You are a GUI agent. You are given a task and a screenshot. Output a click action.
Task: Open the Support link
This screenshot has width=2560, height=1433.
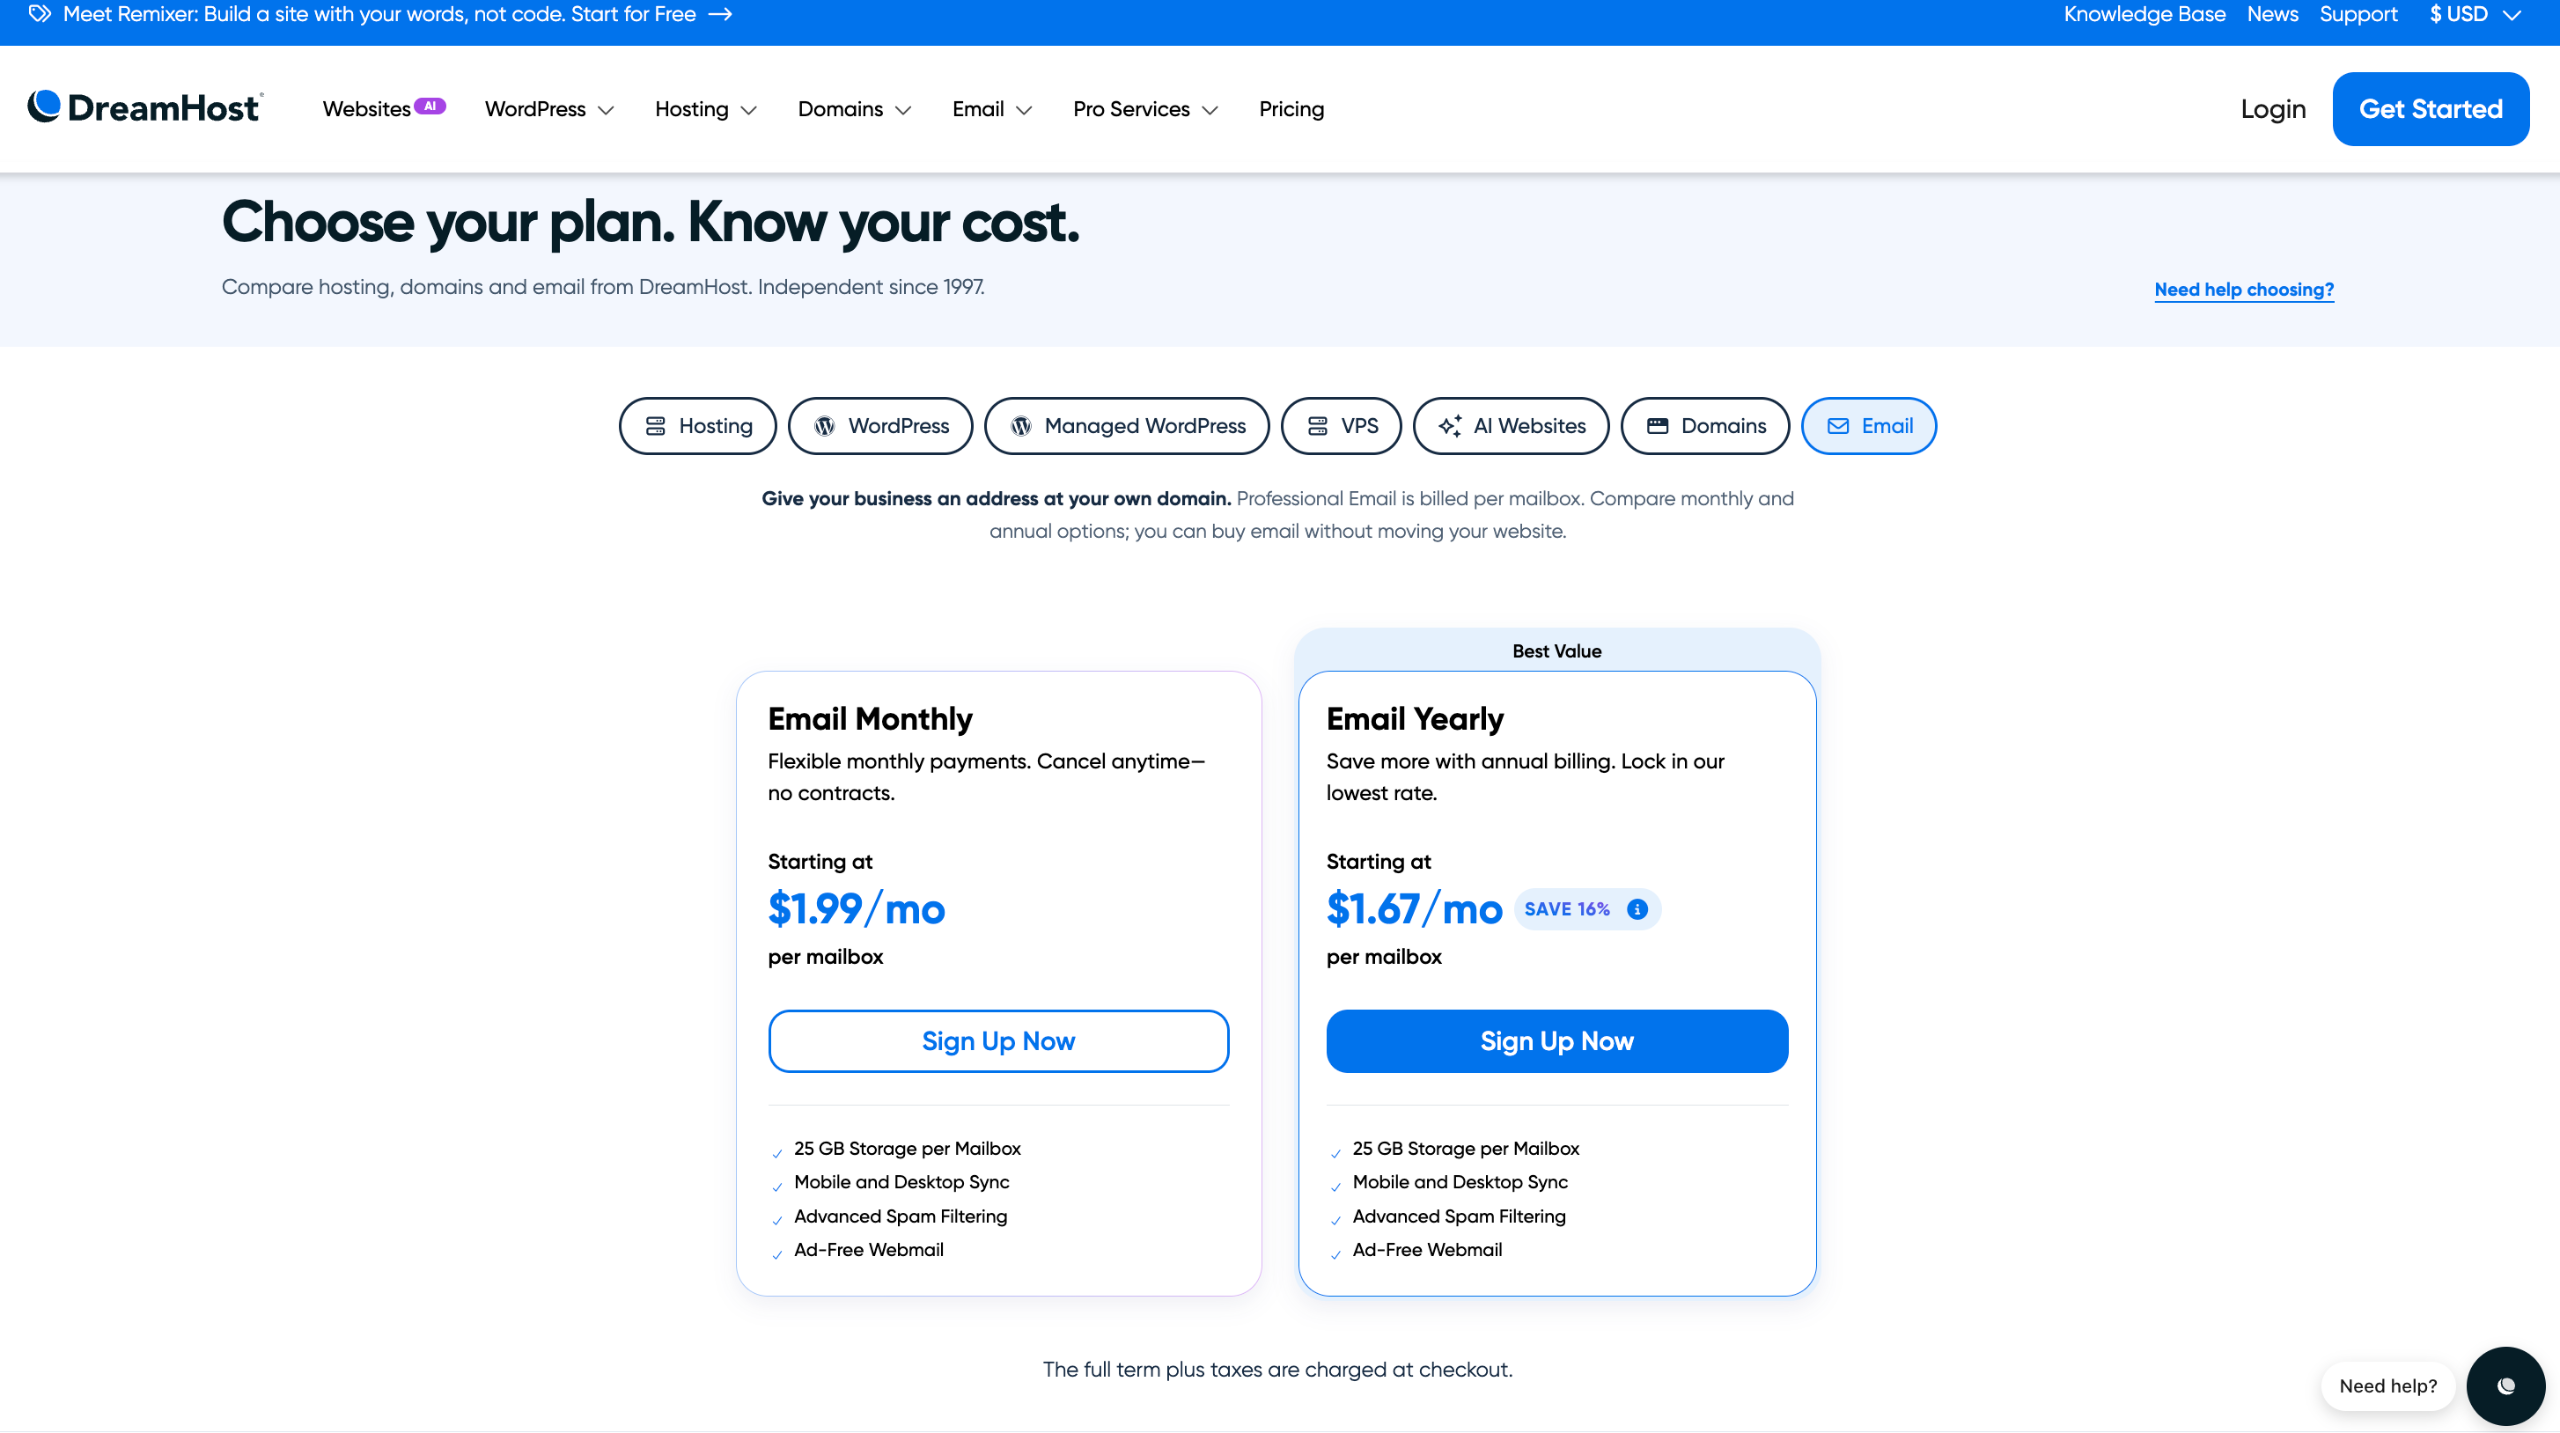click(2358, 14)
